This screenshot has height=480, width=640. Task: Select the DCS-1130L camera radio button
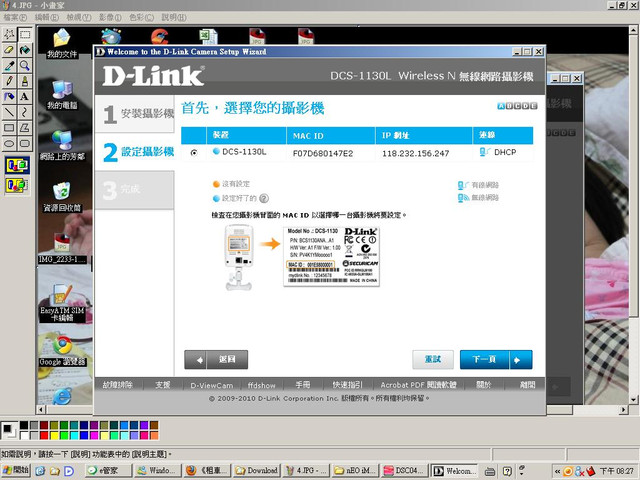point(194,153)
